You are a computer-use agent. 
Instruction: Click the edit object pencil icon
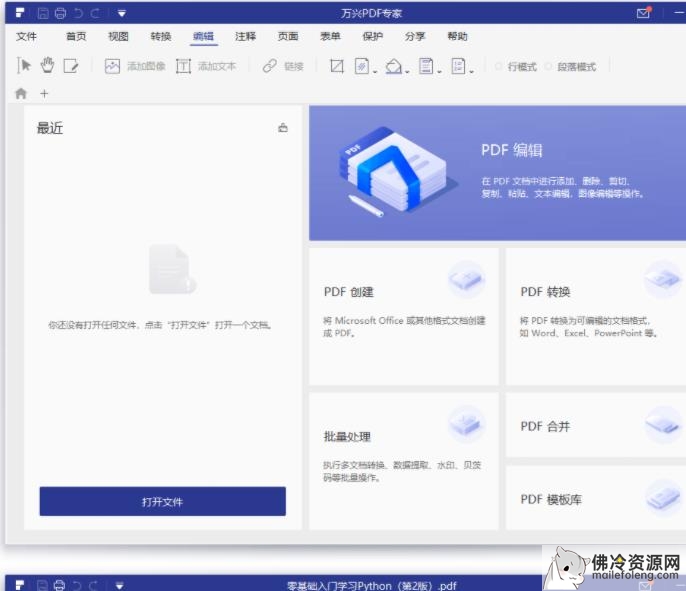point(71,66)
